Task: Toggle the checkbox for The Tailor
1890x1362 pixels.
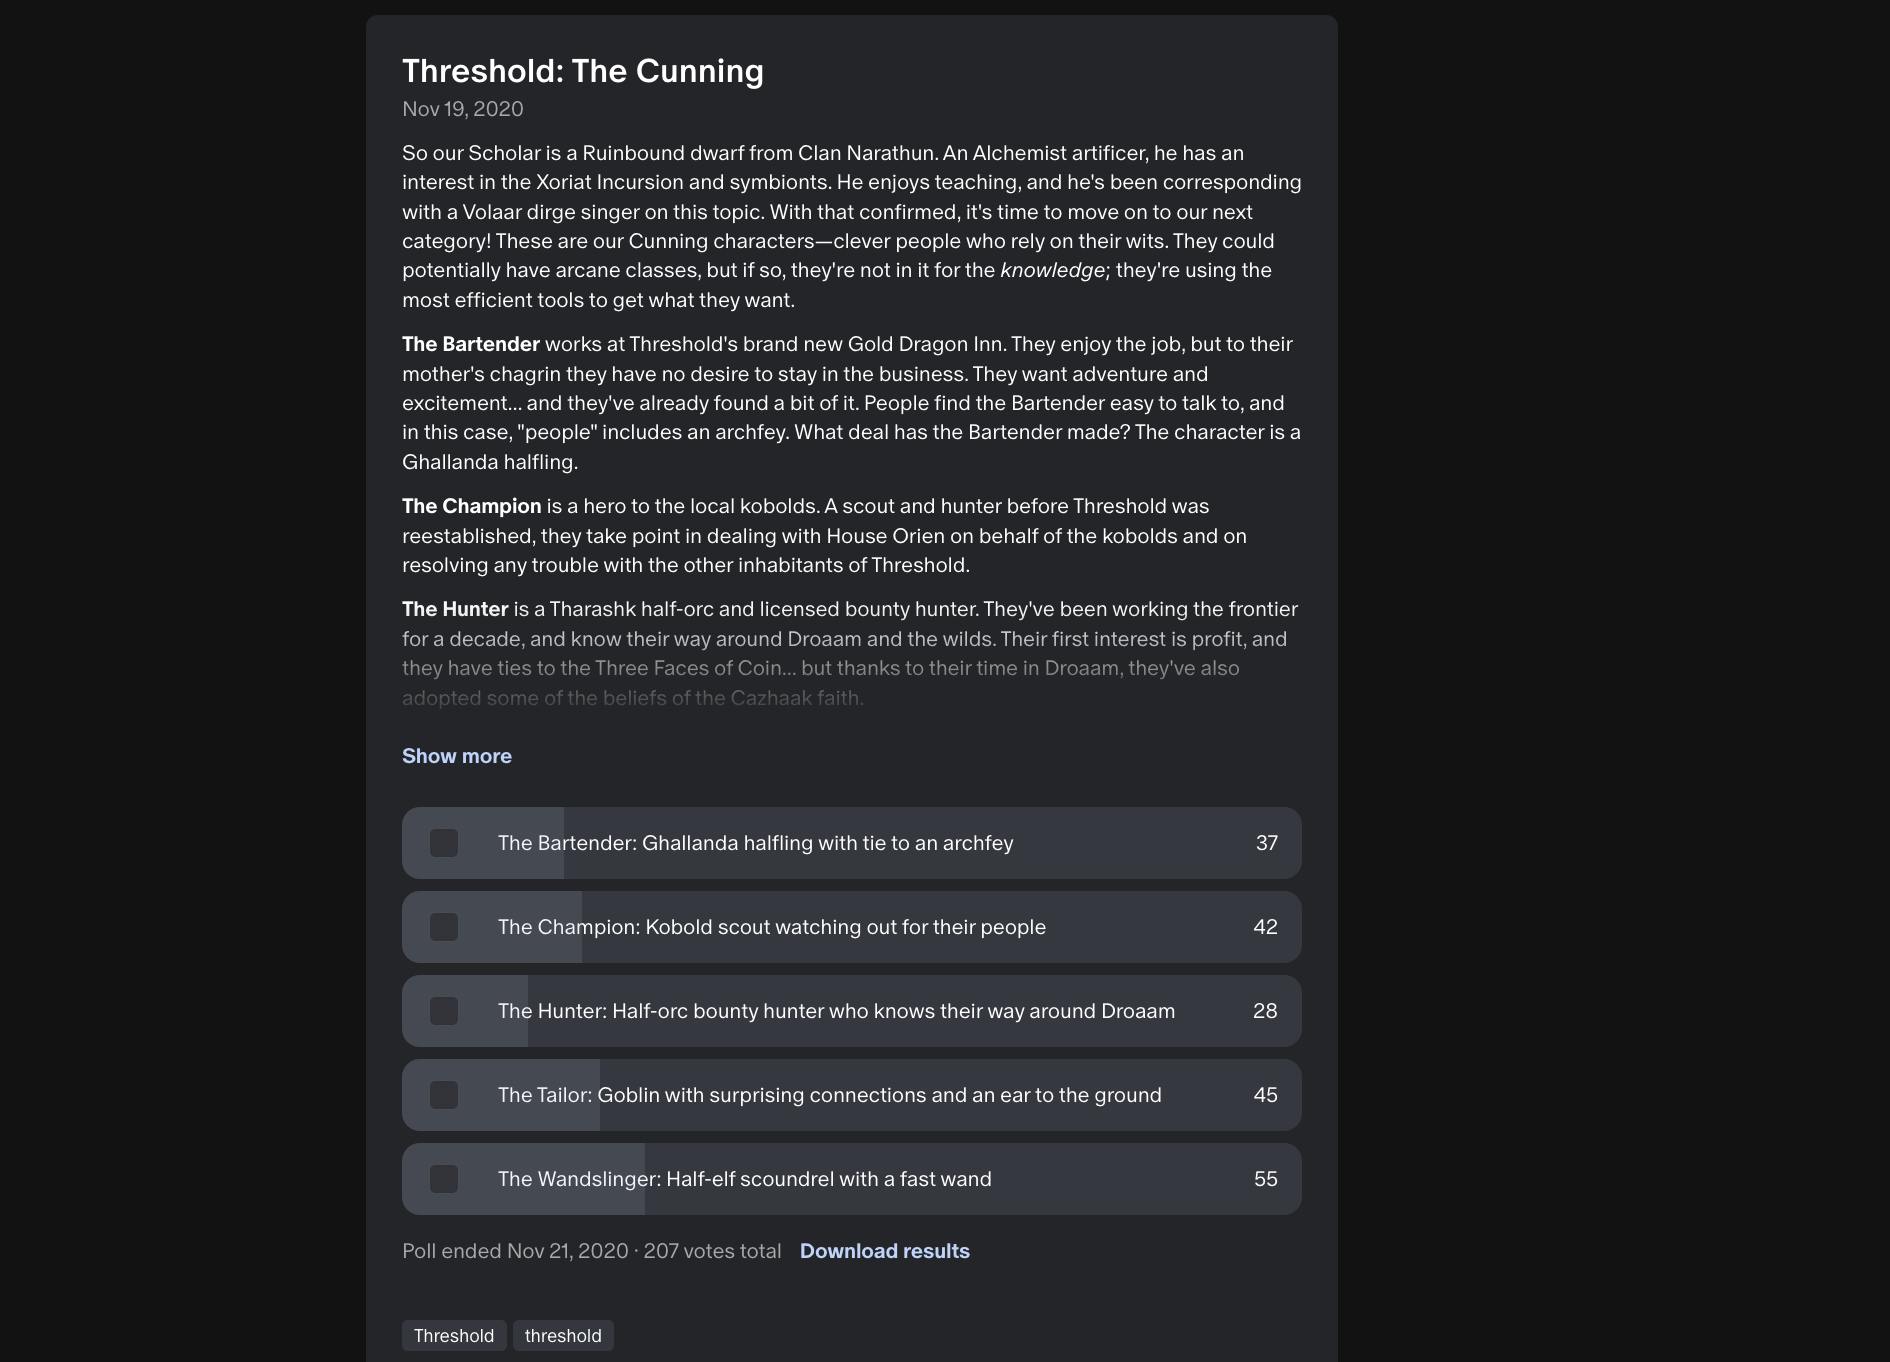Action: pyautogui.click(x=444, y=1095)
